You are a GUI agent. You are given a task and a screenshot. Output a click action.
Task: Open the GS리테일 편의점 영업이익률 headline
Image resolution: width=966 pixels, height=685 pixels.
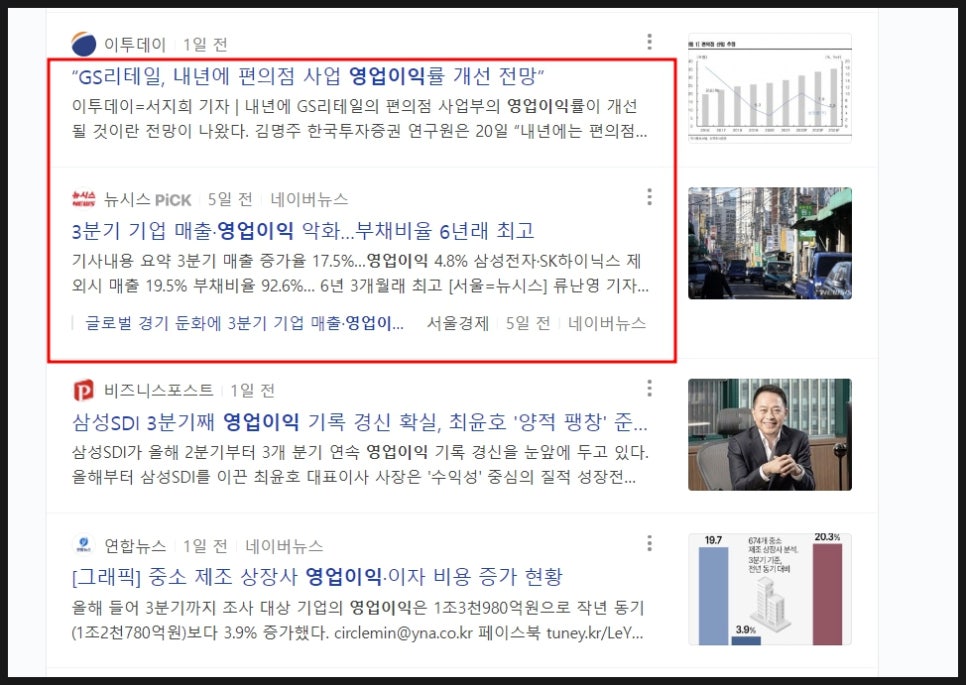point(308,76)
